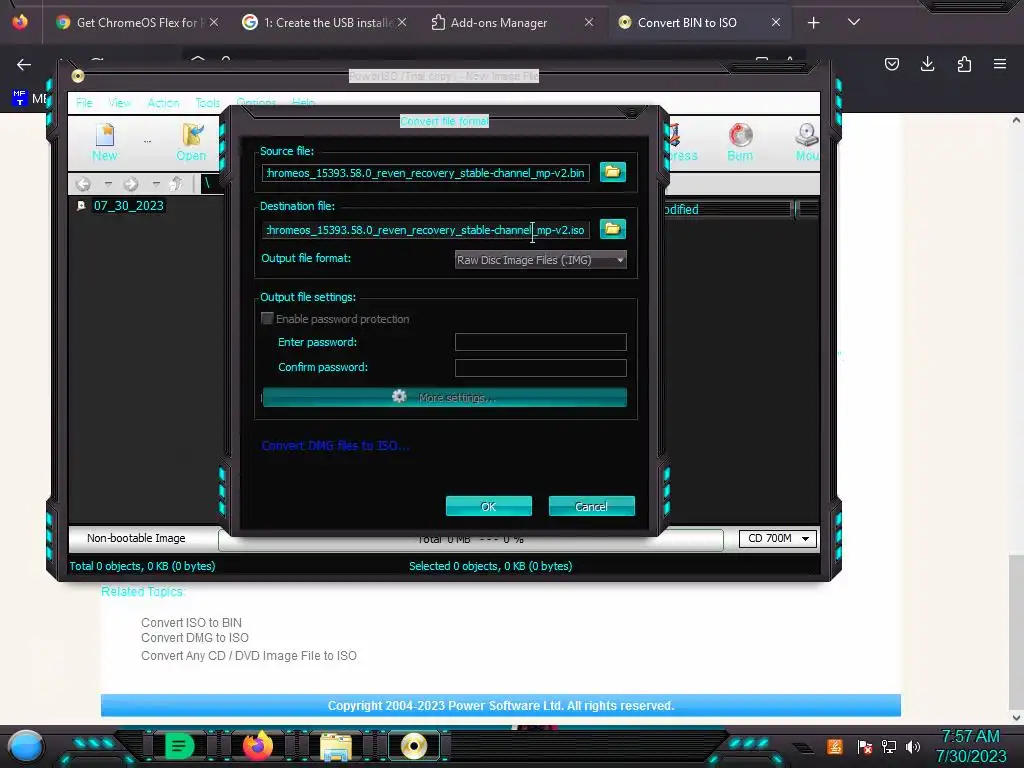
Task: Click PowerISO disc icon on taskbar
Action: point(413,746)
